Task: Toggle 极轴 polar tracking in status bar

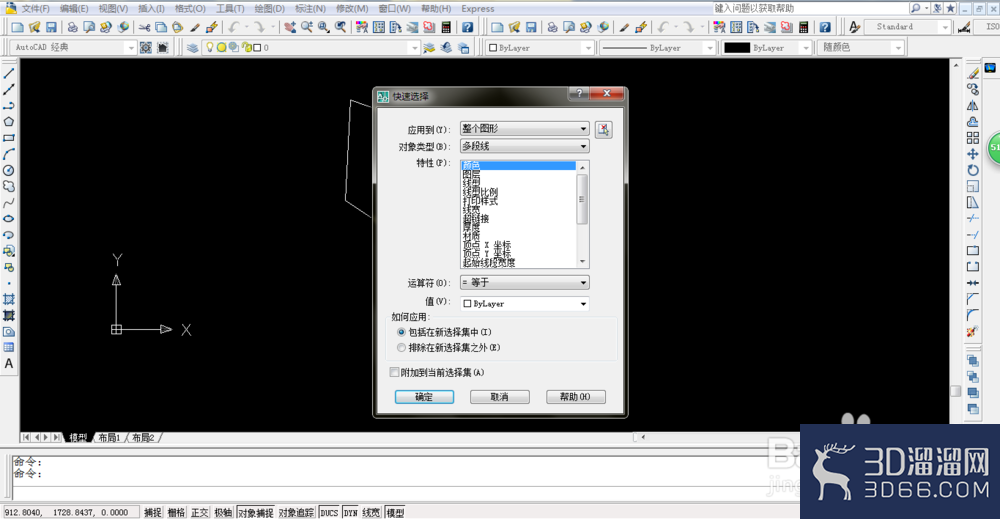Action: 223,512
